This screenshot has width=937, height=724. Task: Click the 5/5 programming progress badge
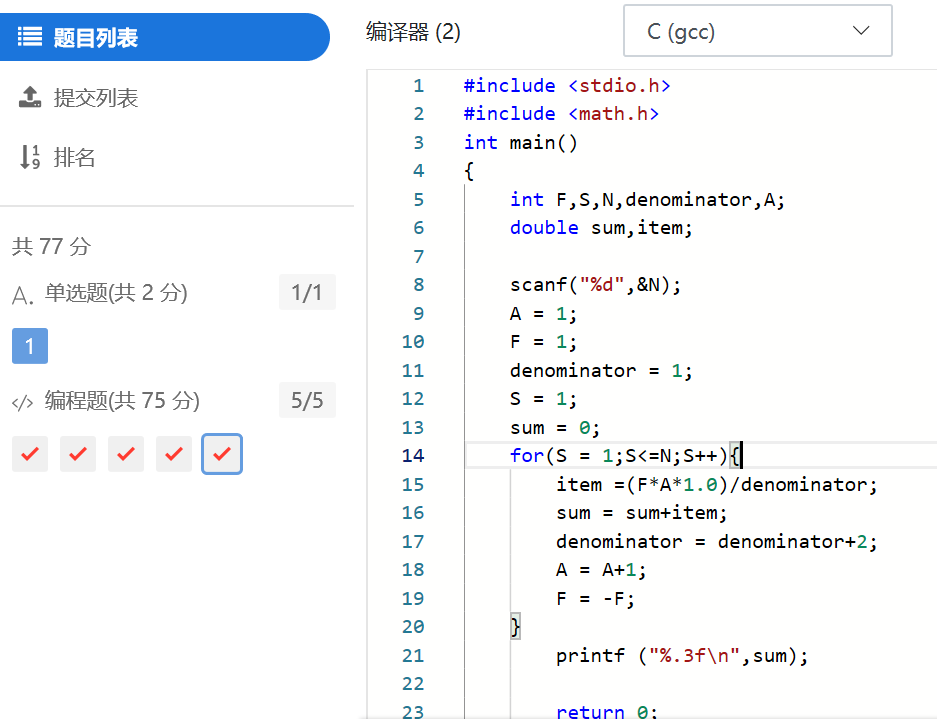tap(307, 401)
